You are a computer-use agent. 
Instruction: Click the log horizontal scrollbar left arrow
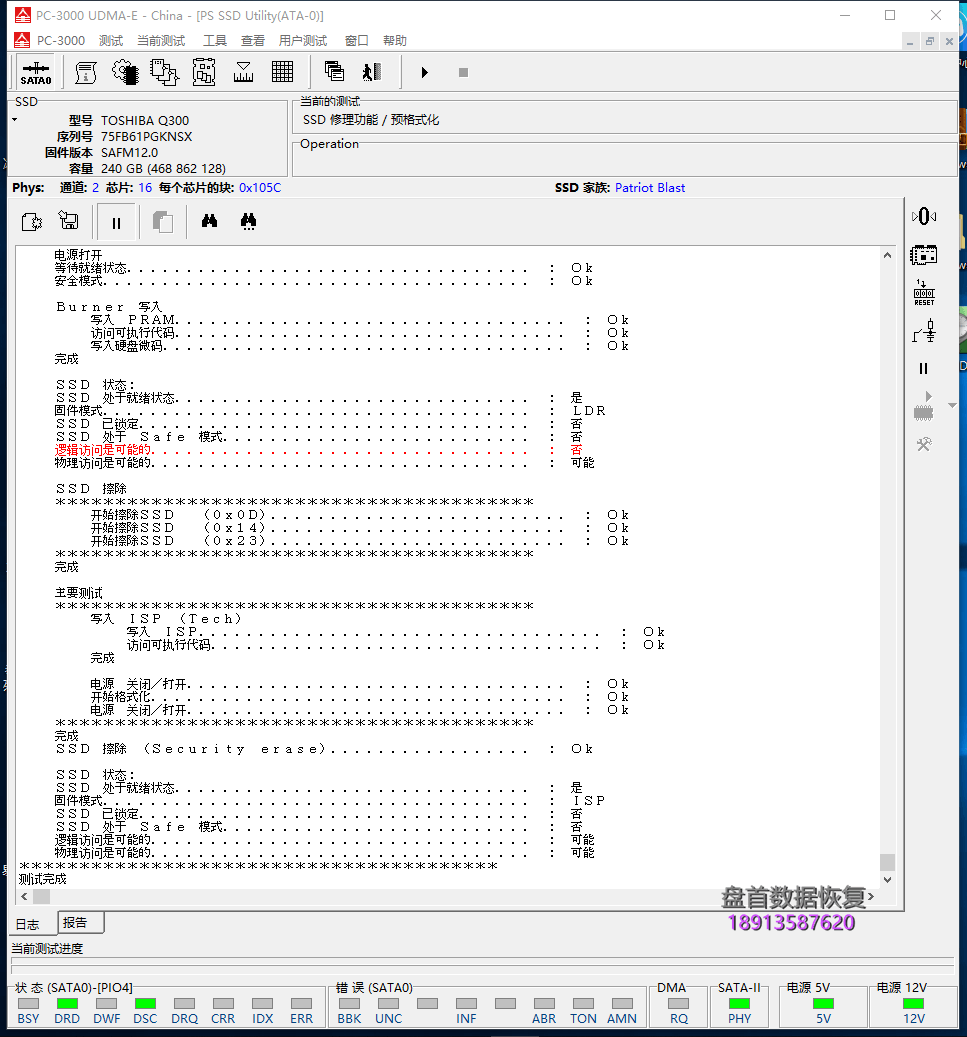(24, 896)
